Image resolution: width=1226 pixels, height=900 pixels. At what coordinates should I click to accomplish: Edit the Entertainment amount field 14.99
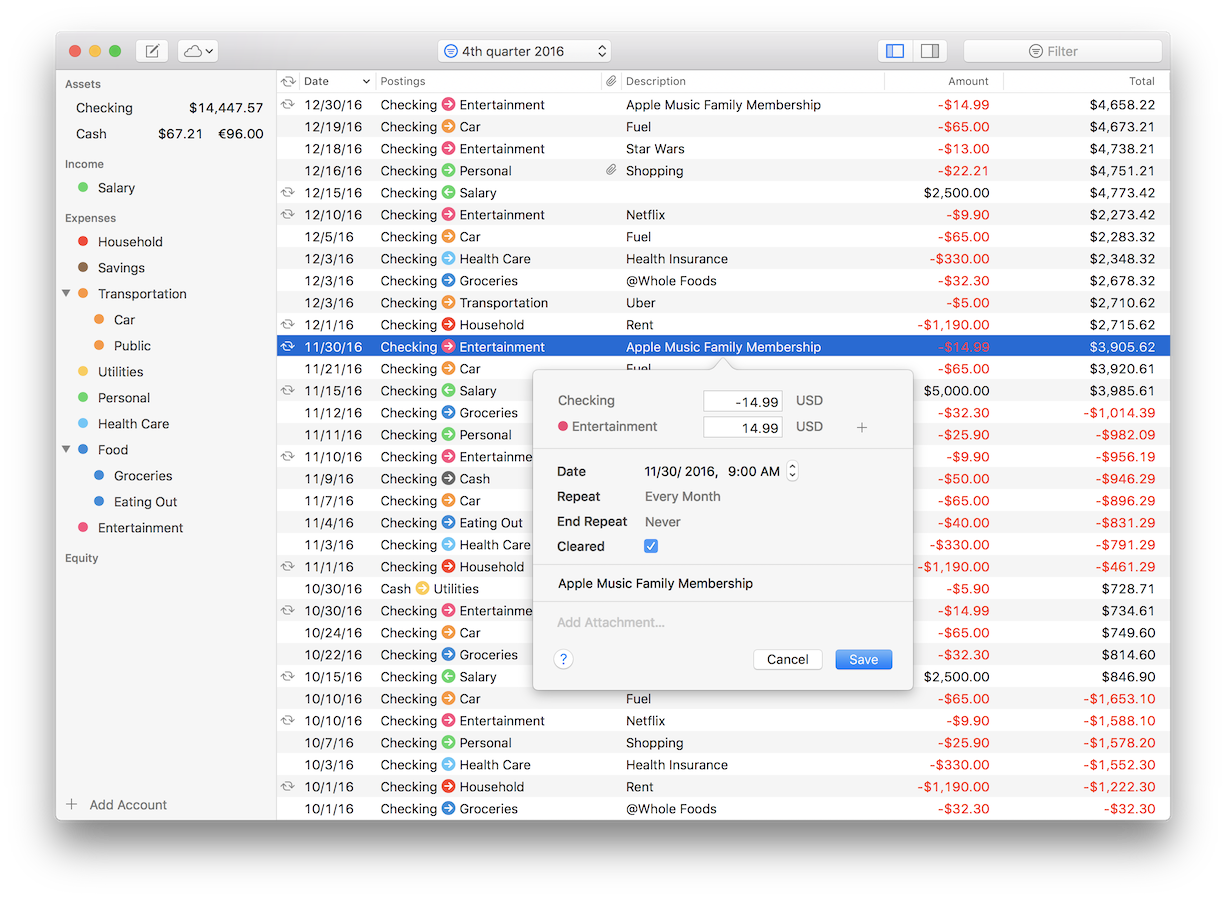point(743,427)
